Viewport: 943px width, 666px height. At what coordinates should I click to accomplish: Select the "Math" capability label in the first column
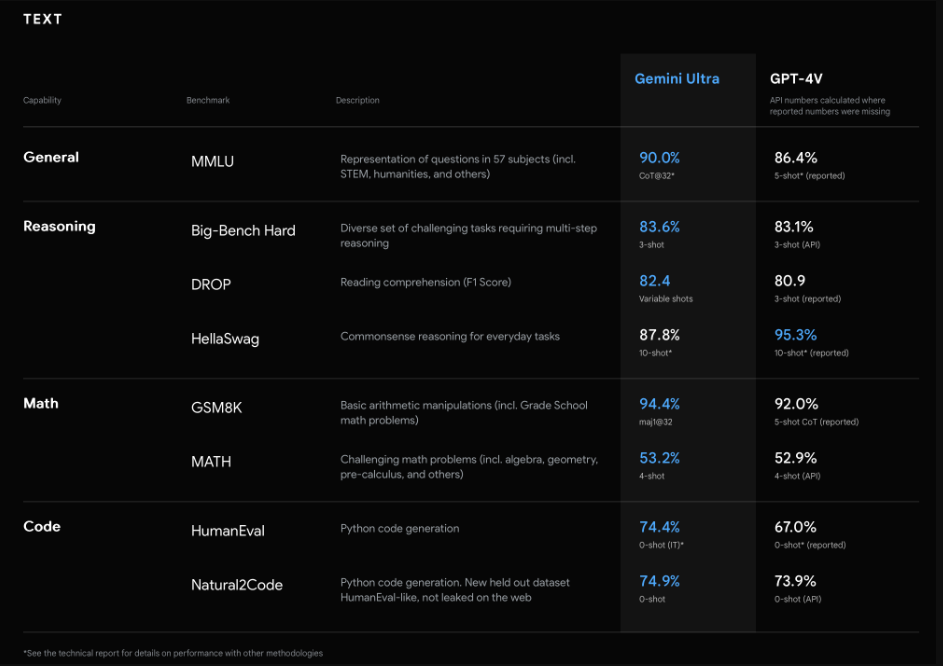pyautogui.click(x=41, y=404)
